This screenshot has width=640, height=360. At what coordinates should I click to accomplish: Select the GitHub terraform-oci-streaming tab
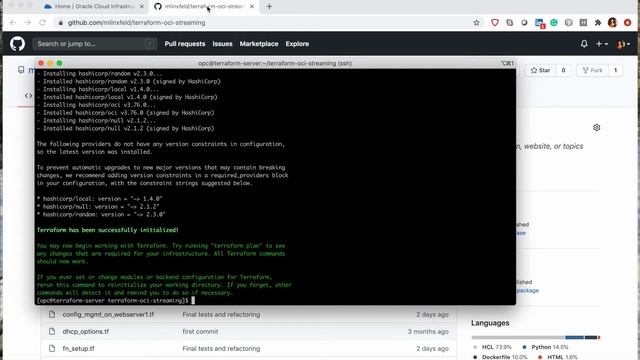pos(204,7)
